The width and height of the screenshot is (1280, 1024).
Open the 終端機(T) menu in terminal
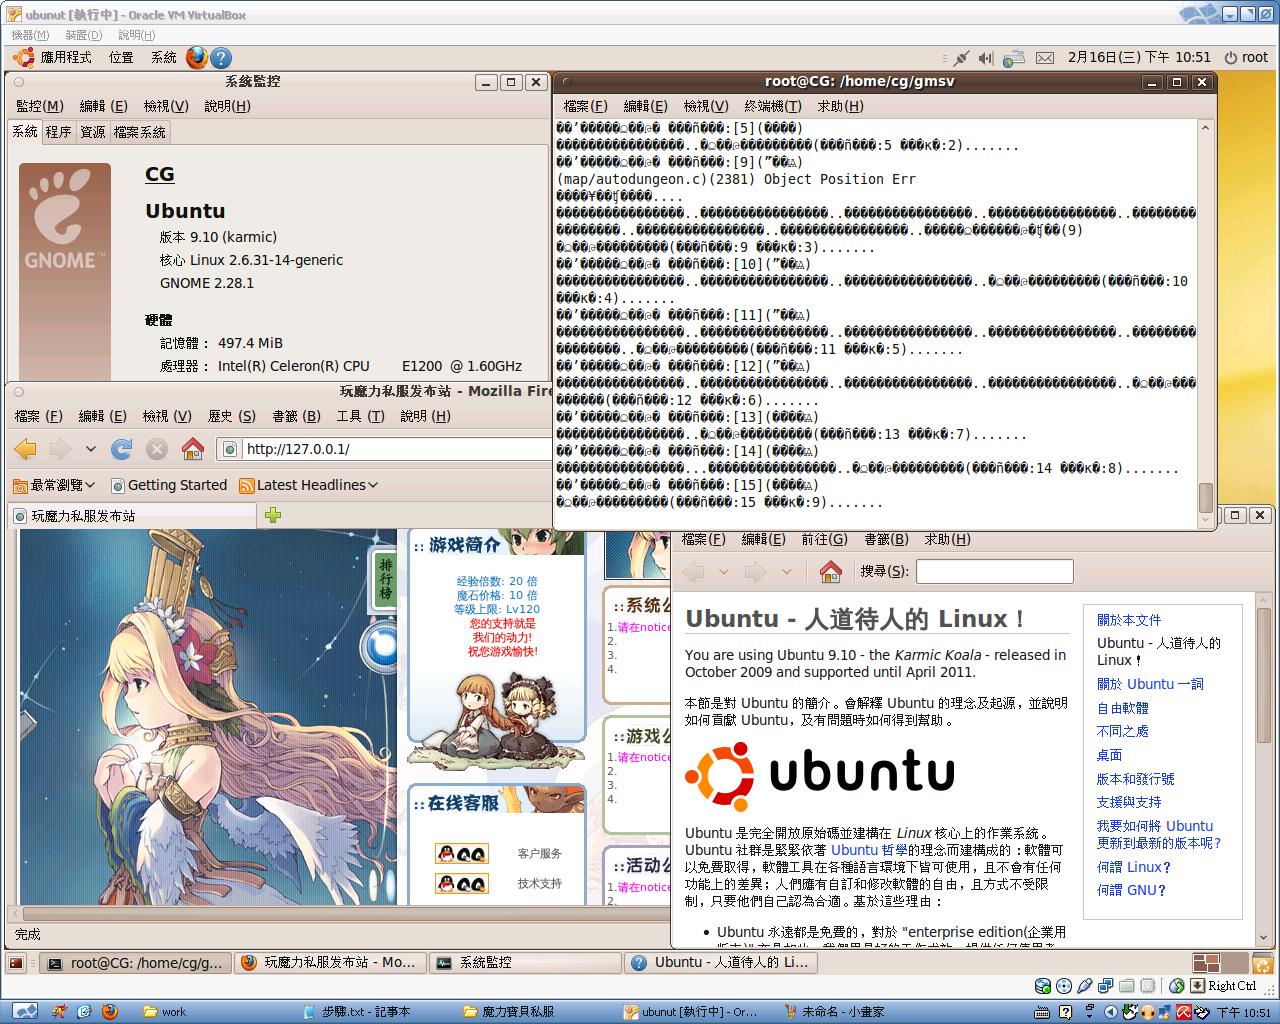pos(772,106)
